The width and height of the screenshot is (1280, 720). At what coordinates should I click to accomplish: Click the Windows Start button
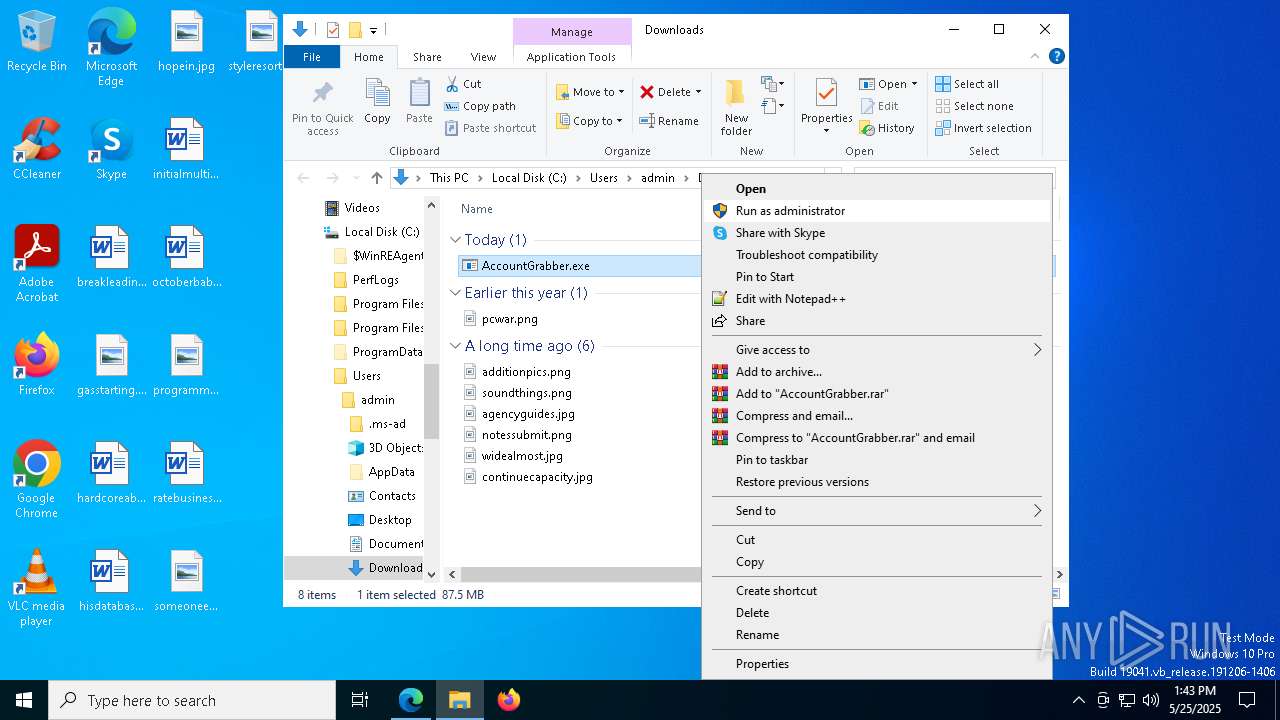tap(24, 700)
